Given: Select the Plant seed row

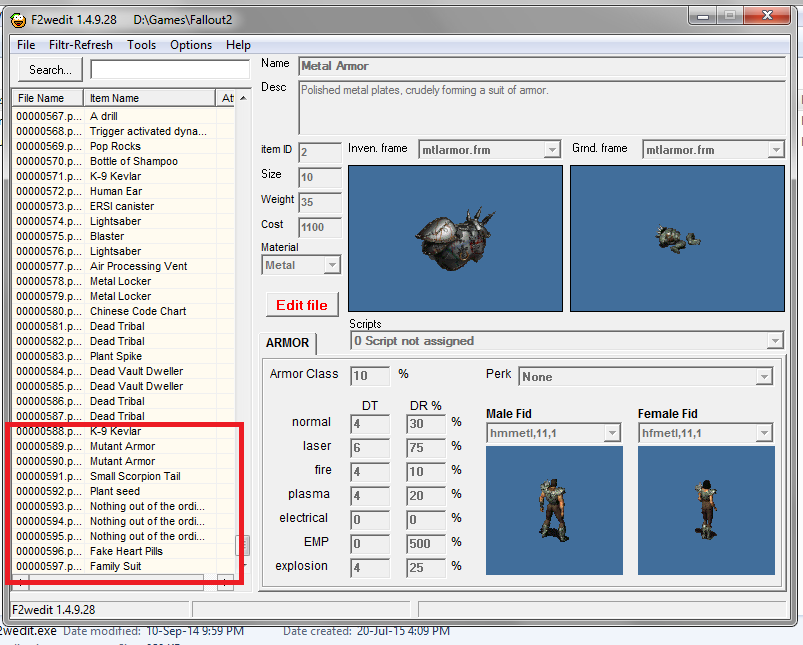Looking at the screenshot, I should [x=123, y=491].
